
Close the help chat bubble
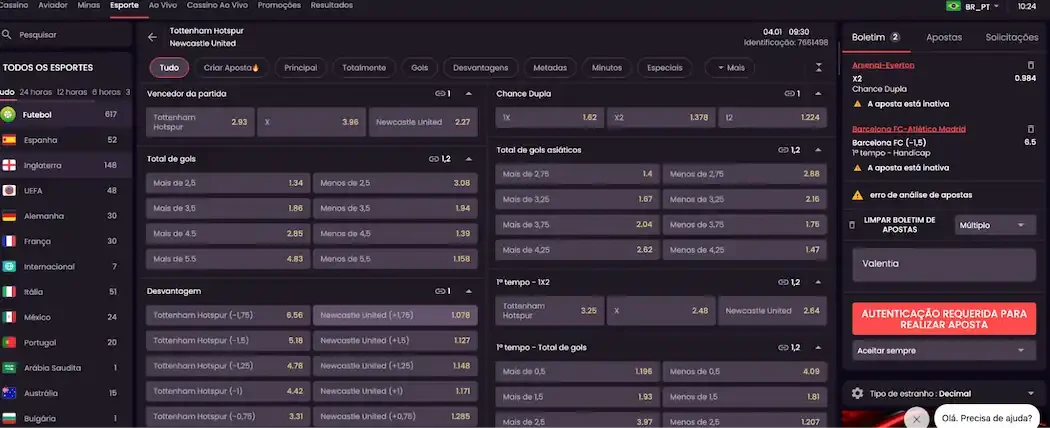coord(917,419)
